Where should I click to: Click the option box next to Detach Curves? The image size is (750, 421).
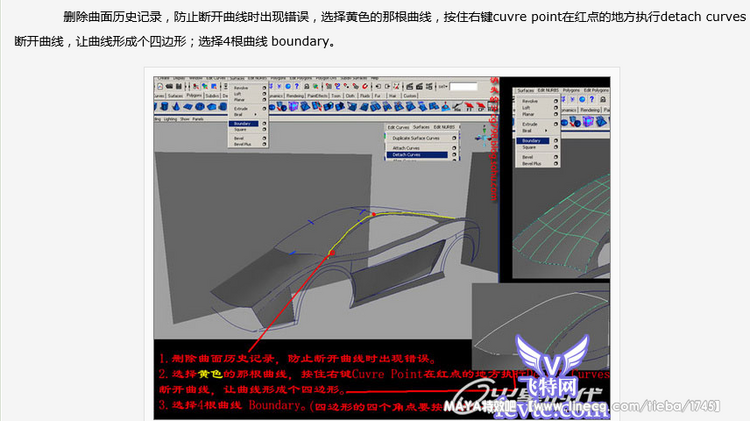[454, 155]
